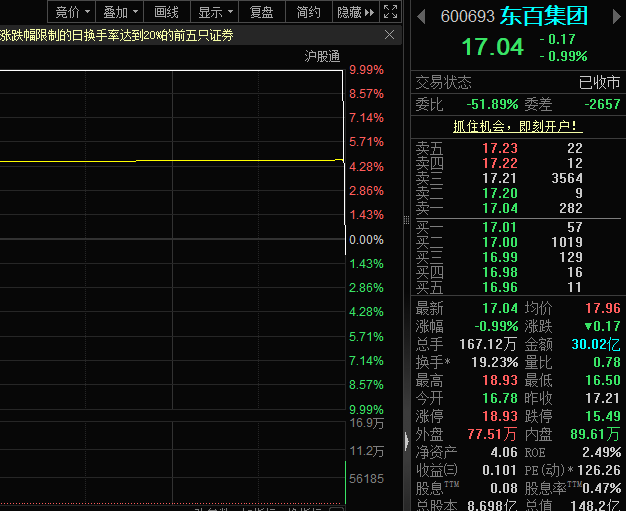Click the fullscreen expand icon in toolbar

pyautogui.click(x=391, y=12)
